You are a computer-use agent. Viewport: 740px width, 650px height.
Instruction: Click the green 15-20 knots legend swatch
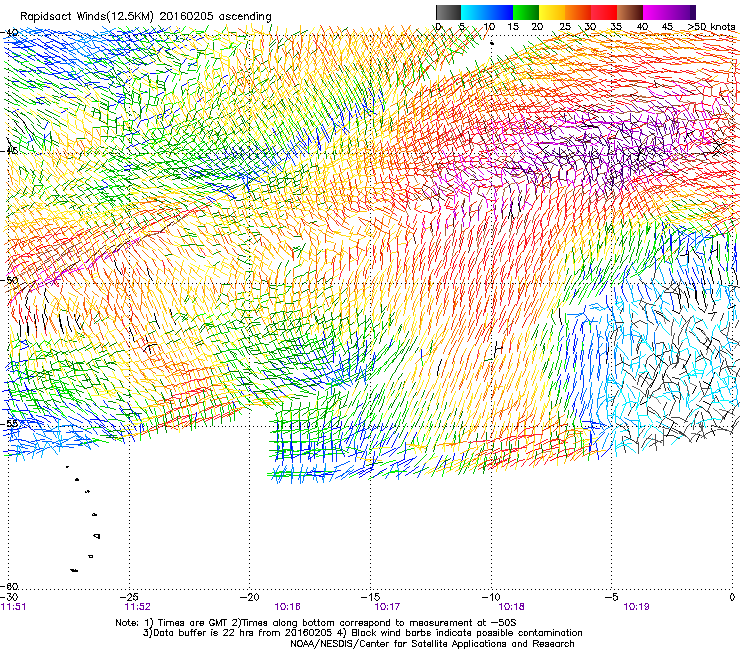tap(526, 12)
